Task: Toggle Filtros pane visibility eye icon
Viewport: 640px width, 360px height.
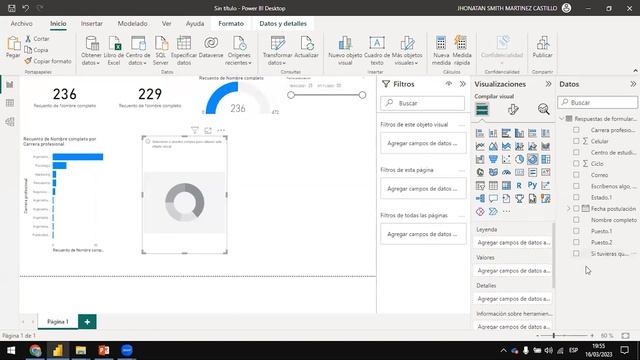Action: [x=449, y=84]
